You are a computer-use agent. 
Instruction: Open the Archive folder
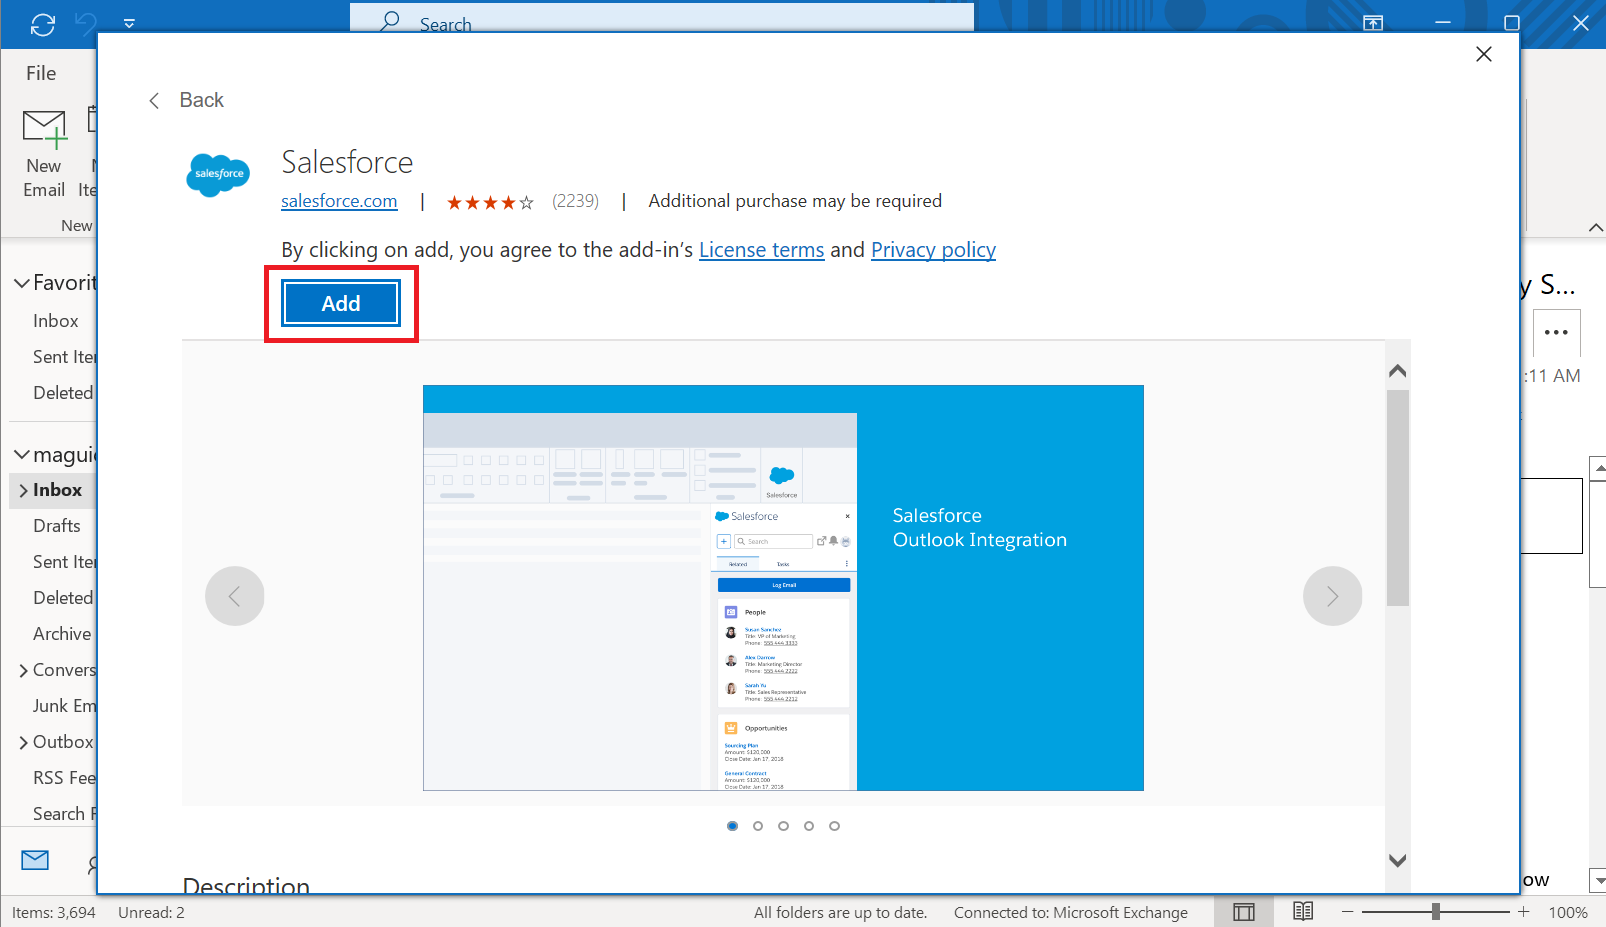pyautogui.click(x=62, y=634)
